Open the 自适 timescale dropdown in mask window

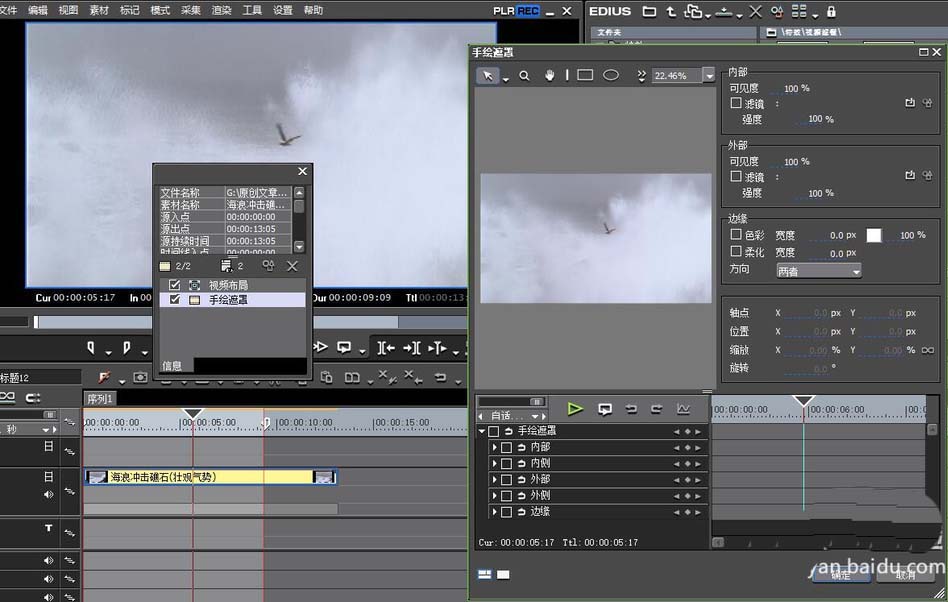tap(534, 416)
